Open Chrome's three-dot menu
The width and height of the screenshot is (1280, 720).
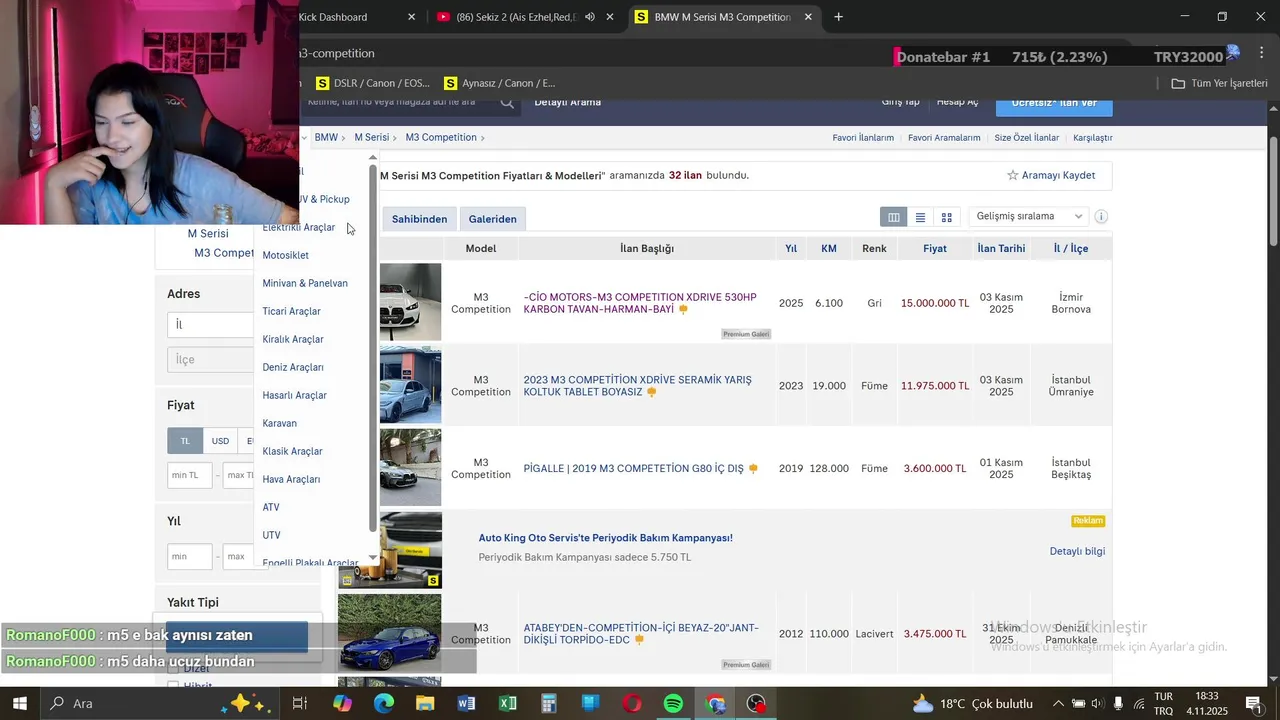[1261, 54]
